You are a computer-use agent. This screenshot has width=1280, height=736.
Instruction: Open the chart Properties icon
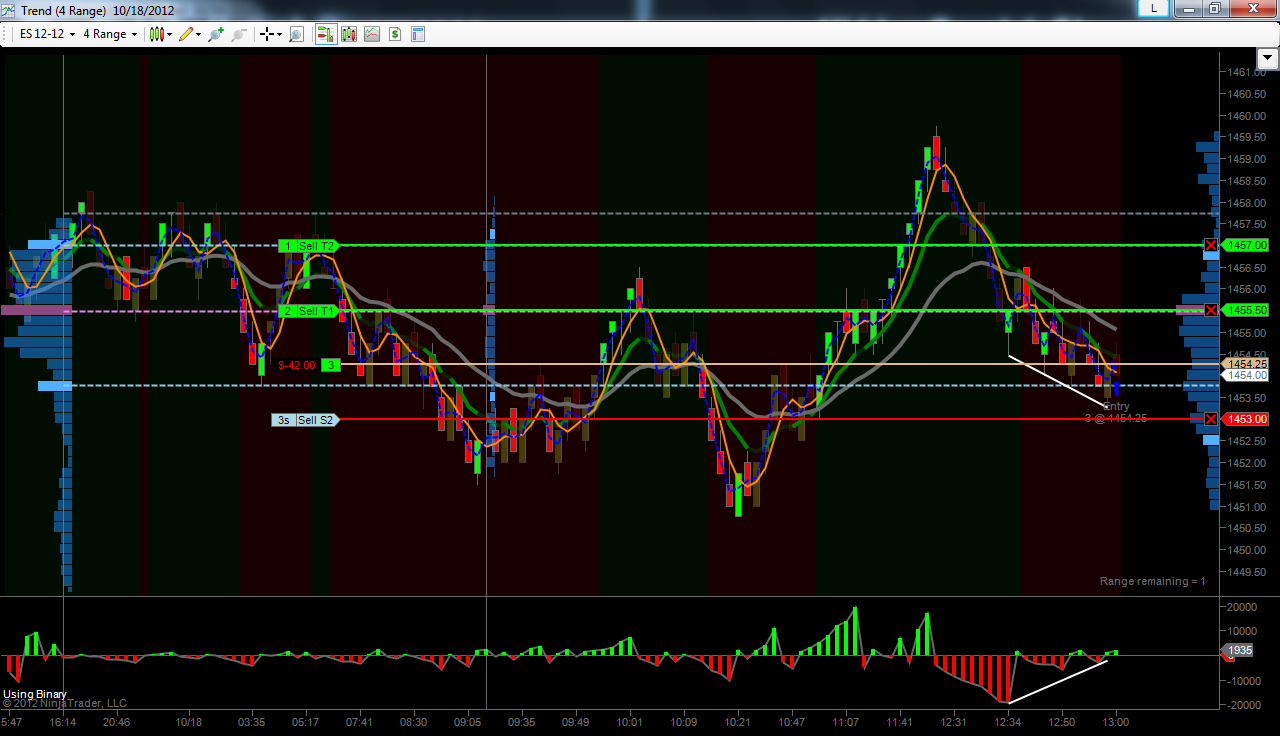418,34
